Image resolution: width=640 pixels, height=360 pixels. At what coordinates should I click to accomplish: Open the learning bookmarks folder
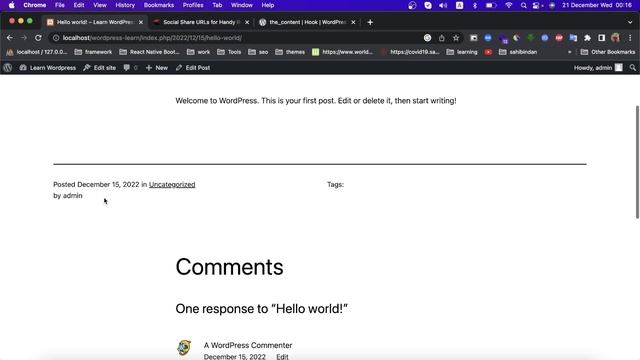(462, 52)
